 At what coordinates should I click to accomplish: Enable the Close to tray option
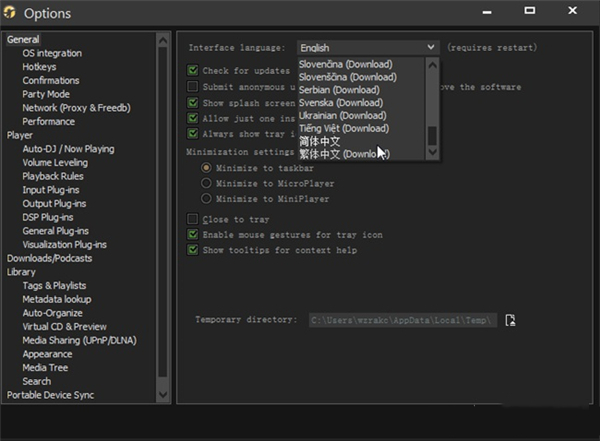193,219
